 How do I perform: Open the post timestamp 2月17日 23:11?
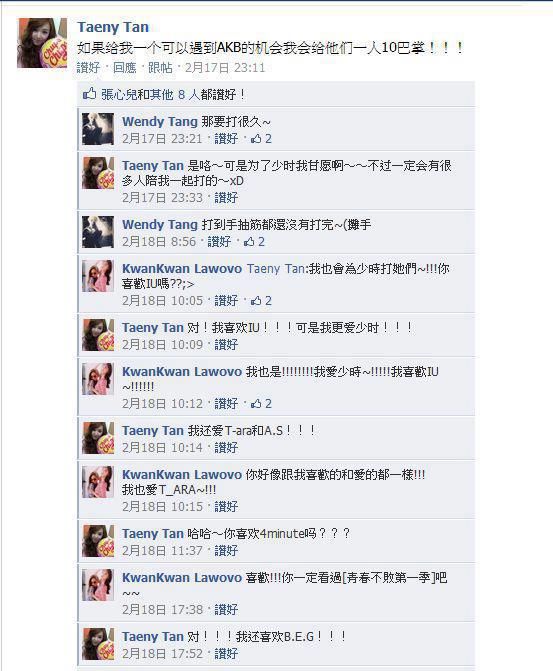(225, 68)
